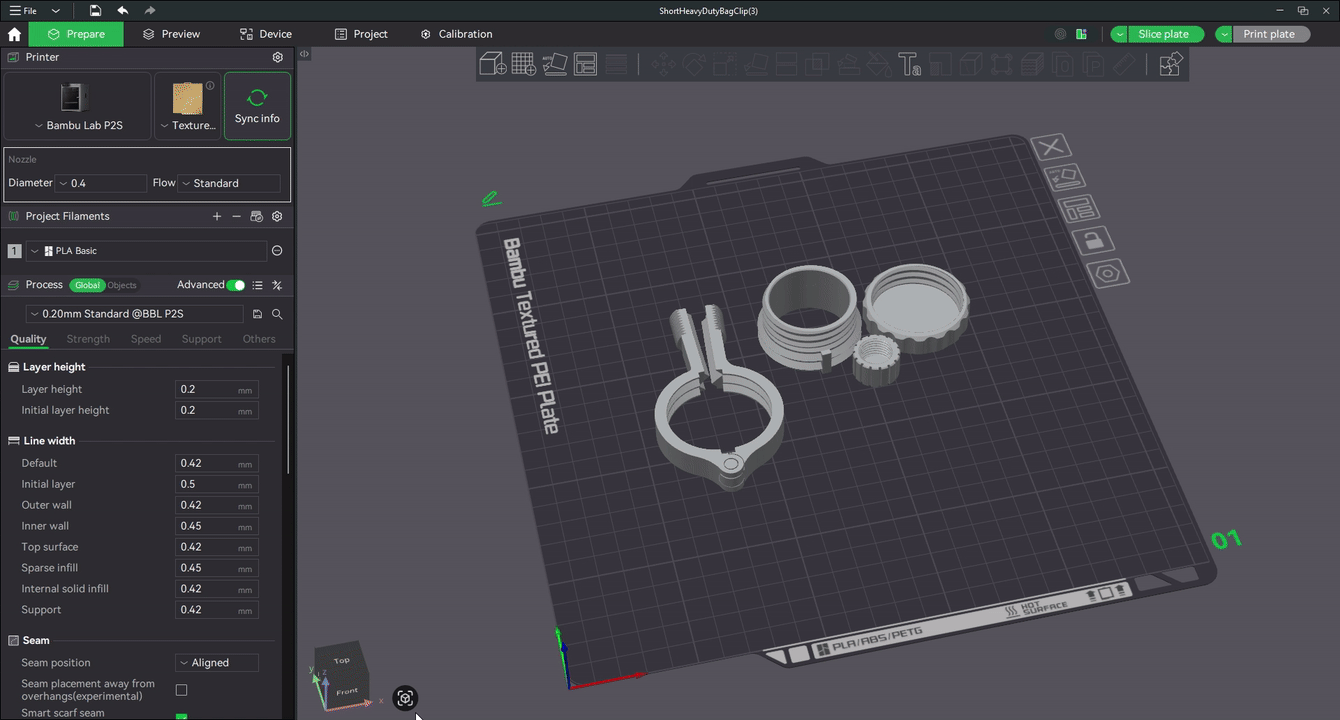Select the Move tool in the toolbar
The width and height of the screenshot is (1340, 720).
pos(663,63)
